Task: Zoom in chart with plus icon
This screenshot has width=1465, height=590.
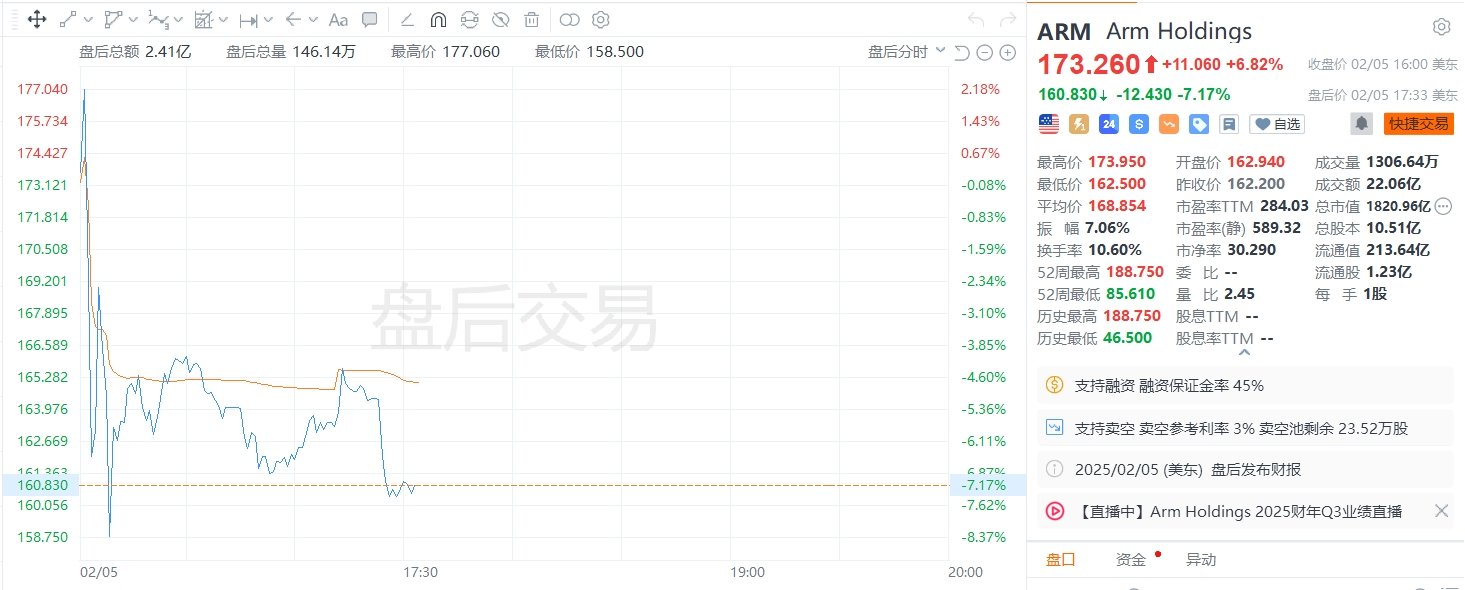Action: click(1008, 53)
